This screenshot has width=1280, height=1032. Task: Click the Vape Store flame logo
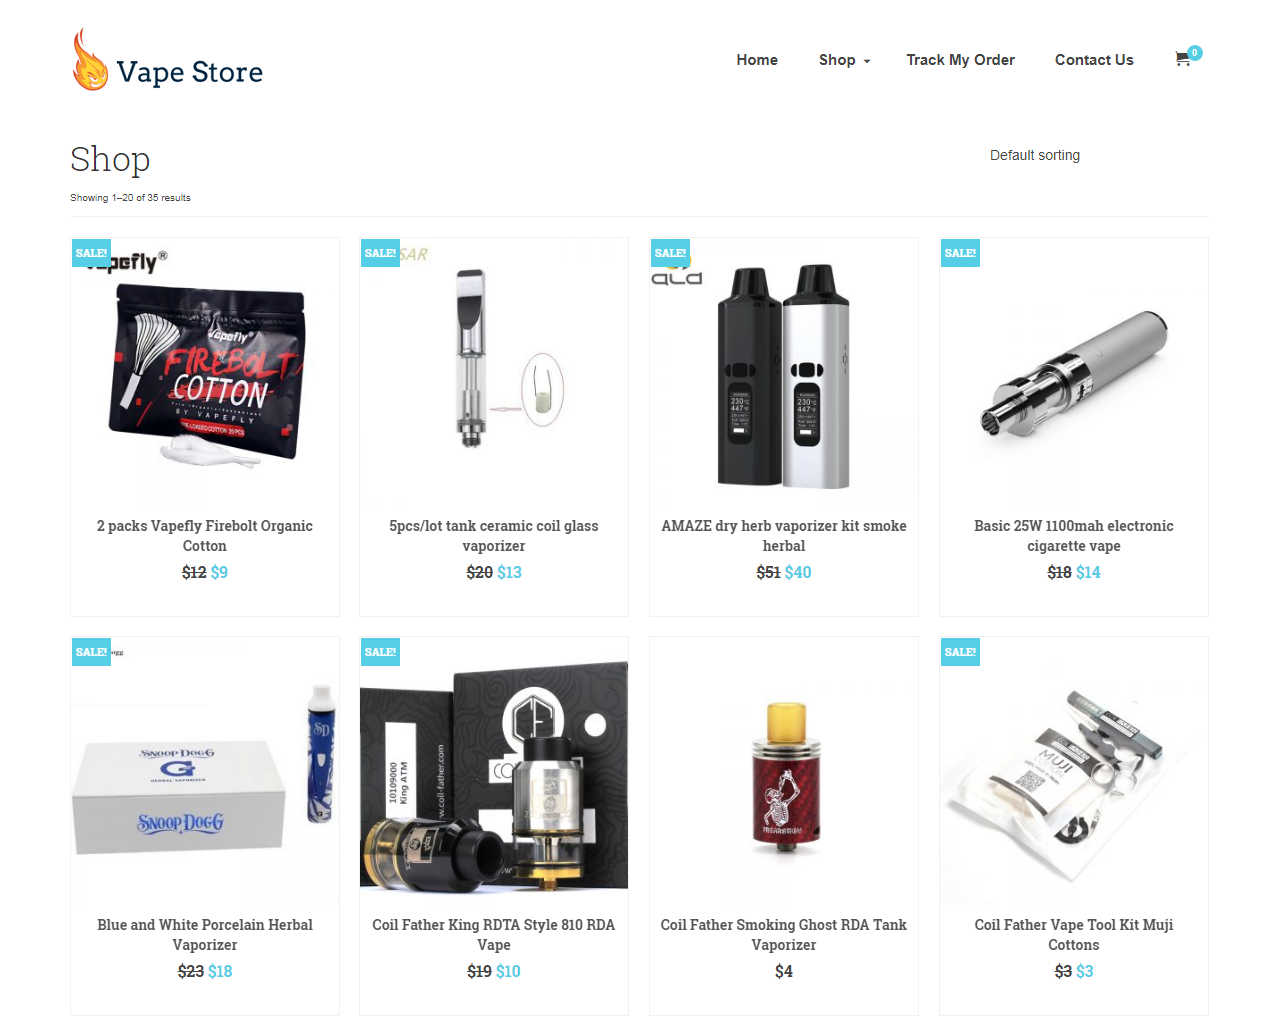click(90, 59)
